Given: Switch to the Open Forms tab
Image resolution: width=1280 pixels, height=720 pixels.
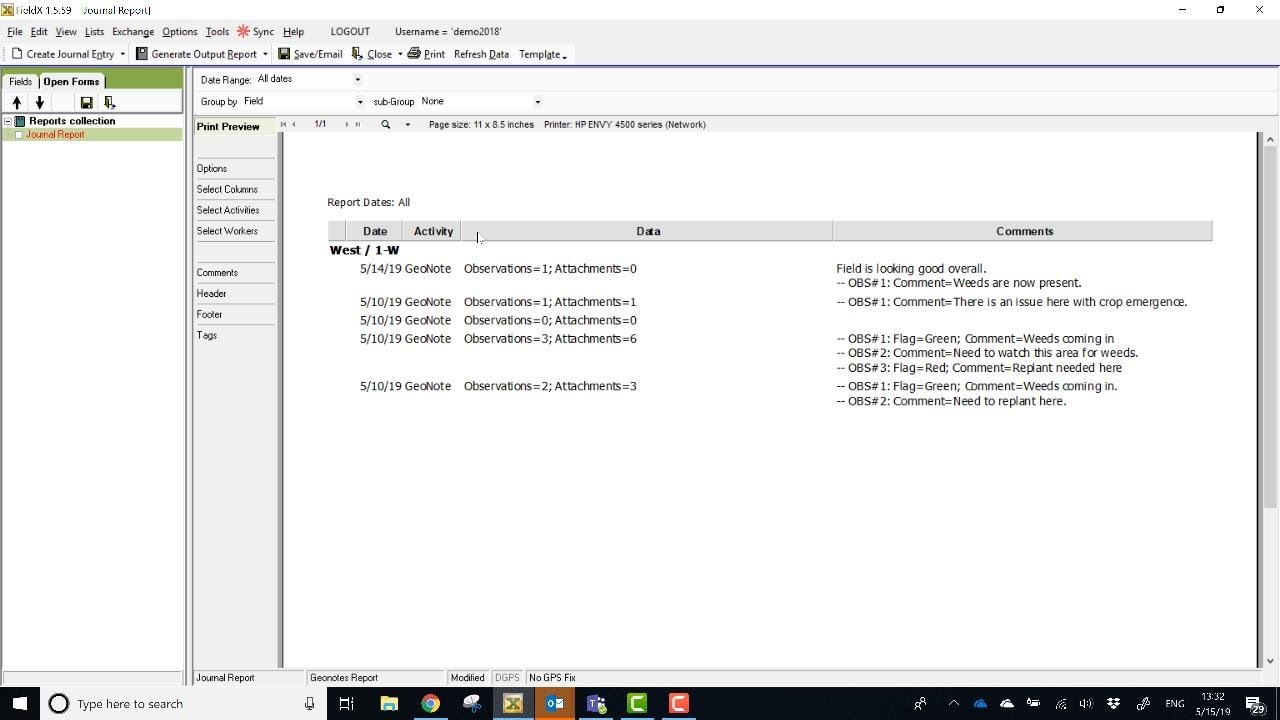Looking at the screenshot, I should 71,81.
